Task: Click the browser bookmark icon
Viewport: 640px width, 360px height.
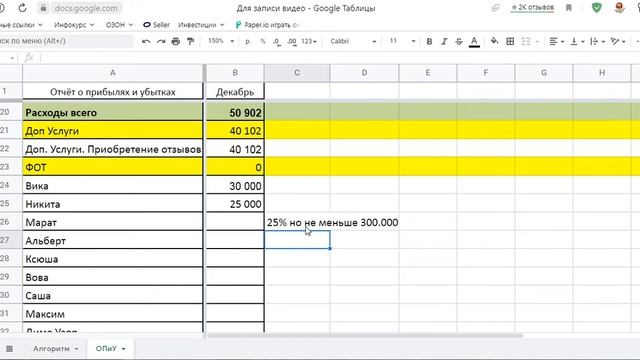Action: [569, 8]
